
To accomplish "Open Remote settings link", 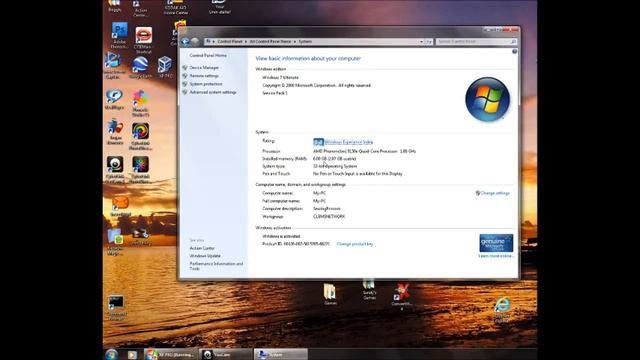I will (204, 76).
